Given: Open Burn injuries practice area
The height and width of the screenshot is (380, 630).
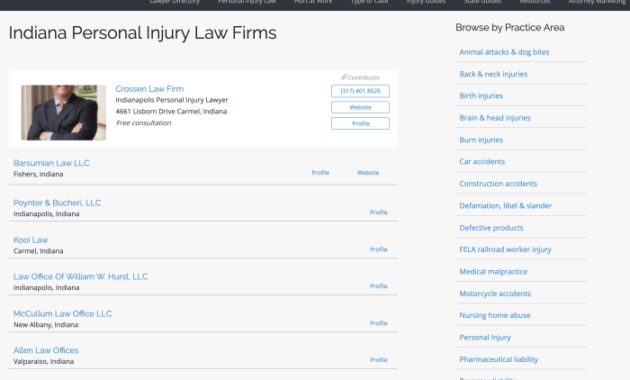Looking at the screenshot, I should coord(481,140).
